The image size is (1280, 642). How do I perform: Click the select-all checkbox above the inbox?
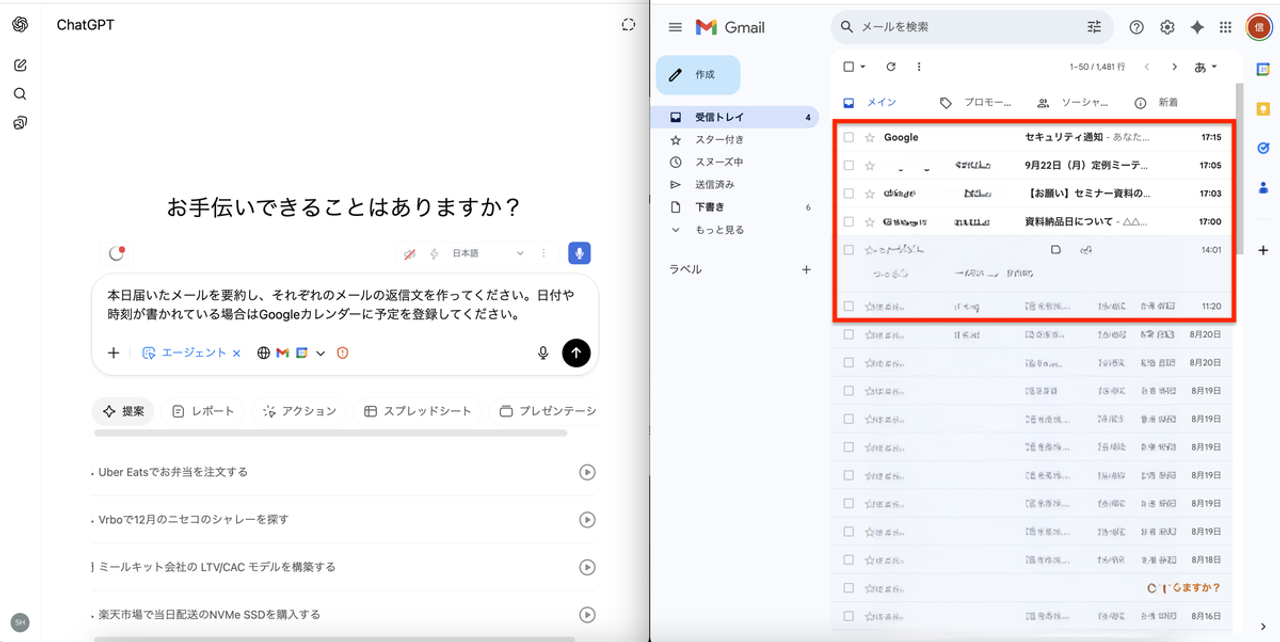(846, 66)
